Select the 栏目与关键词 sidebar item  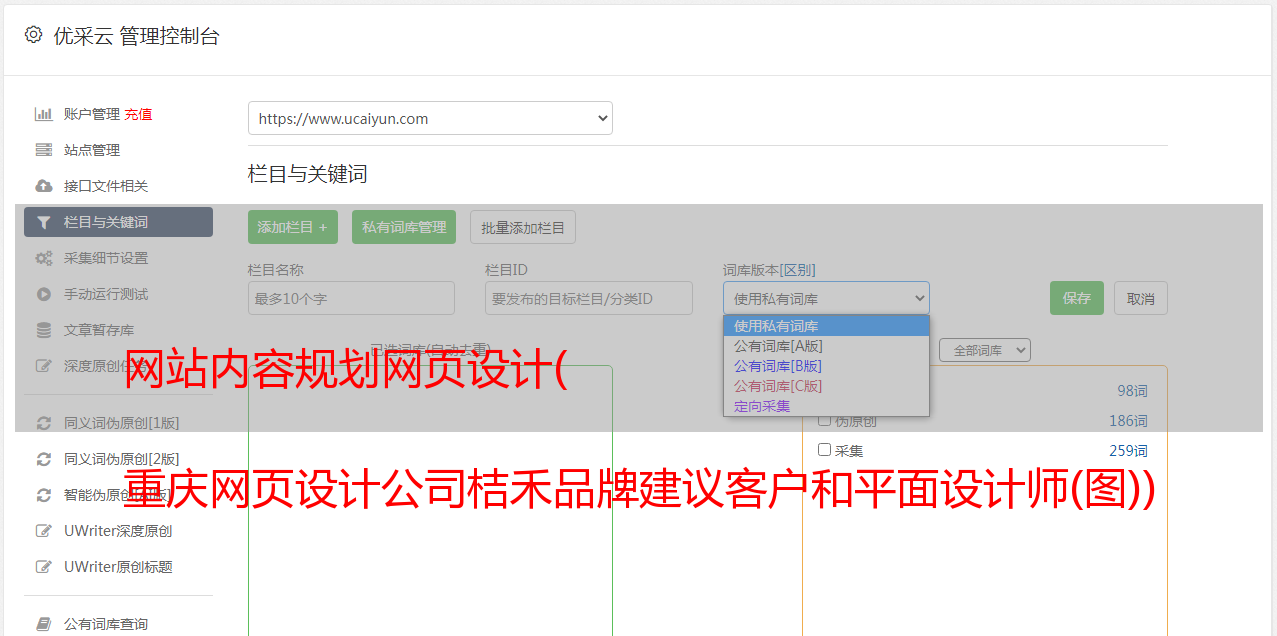tap(118, 222)
